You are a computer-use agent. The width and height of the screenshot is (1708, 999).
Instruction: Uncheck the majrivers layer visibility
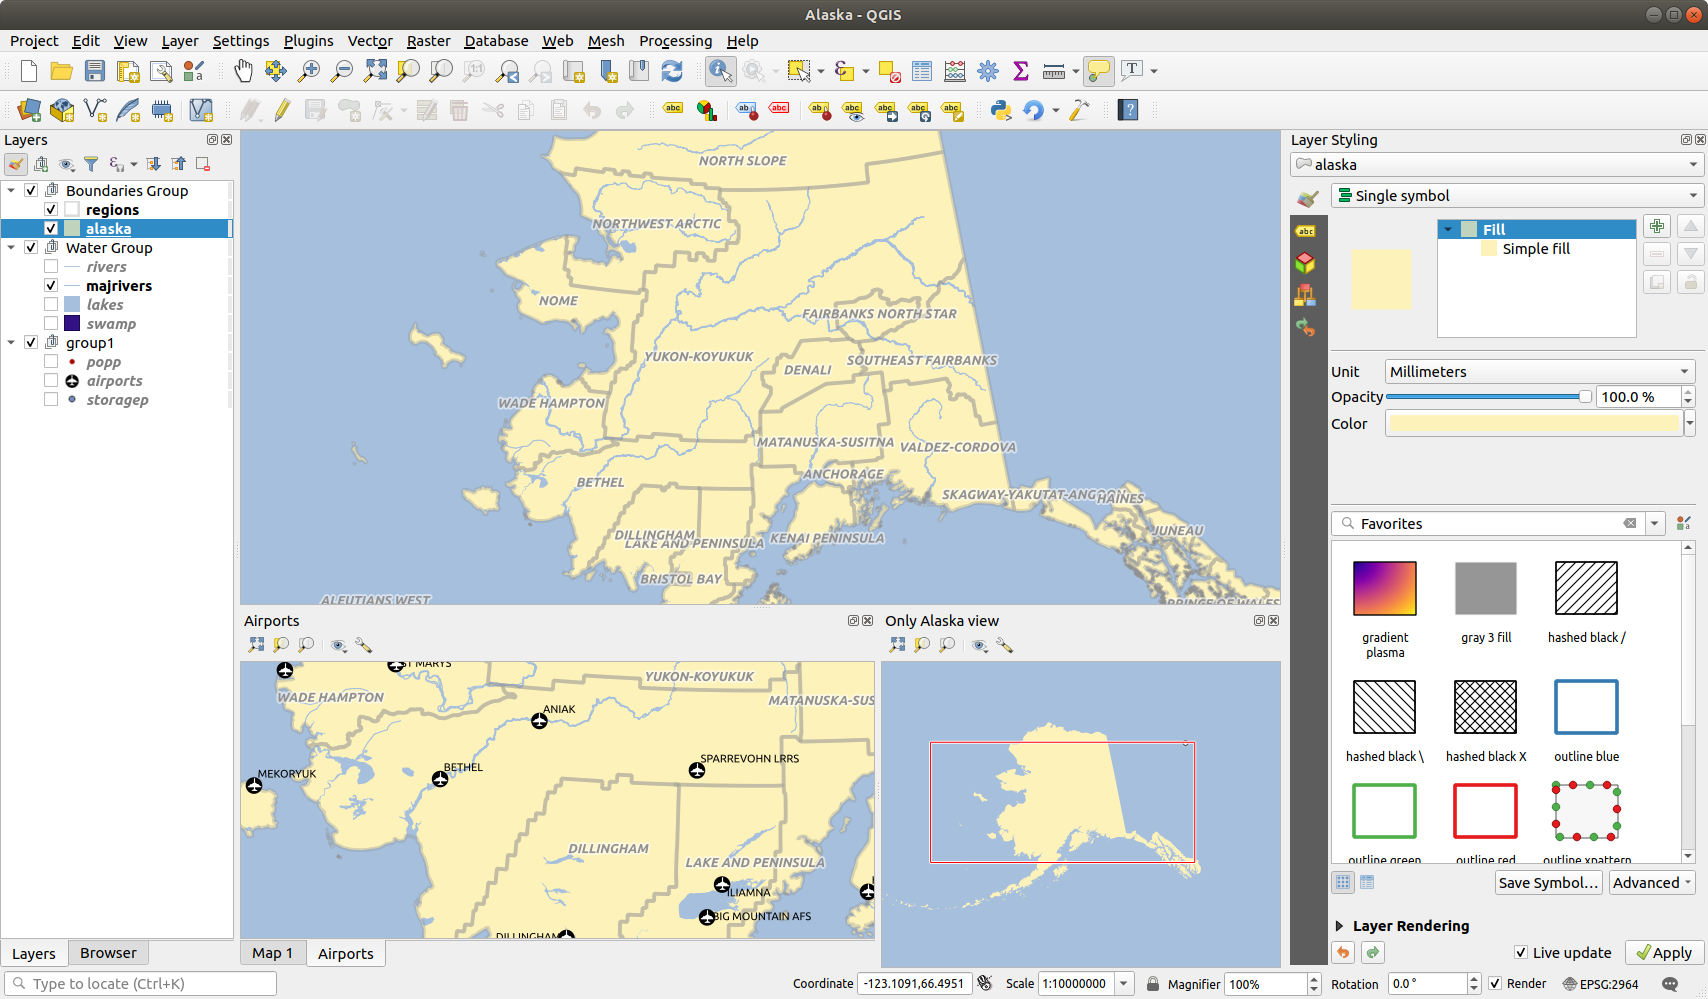[x=51, y=285]
